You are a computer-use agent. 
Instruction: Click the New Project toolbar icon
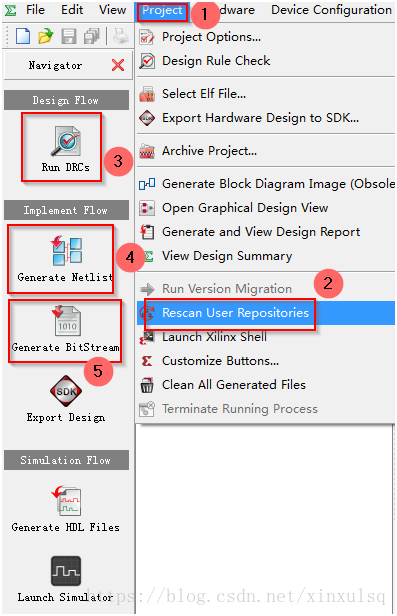click(23, 36)
